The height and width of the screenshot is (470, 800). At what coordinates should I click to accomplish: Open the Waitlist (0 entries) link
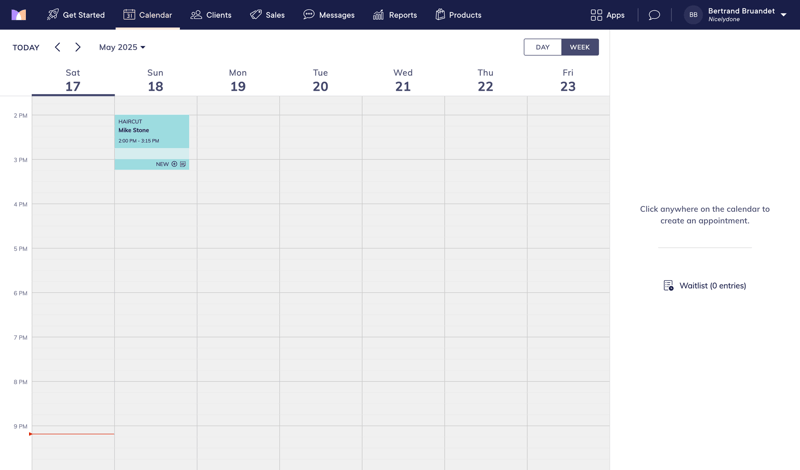point(712,286)
